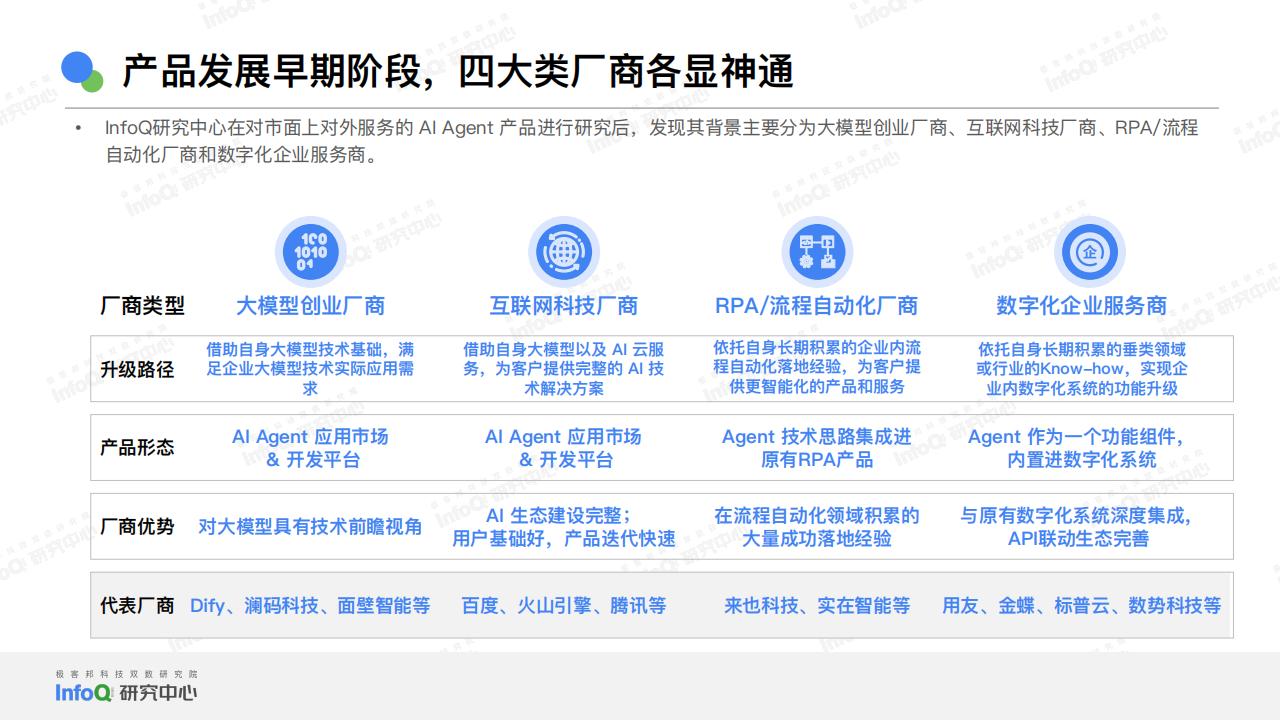1280x720 pixels.
Task: Click the footer text 极客邦科技双数研究院
Action: tap(126, 674)
